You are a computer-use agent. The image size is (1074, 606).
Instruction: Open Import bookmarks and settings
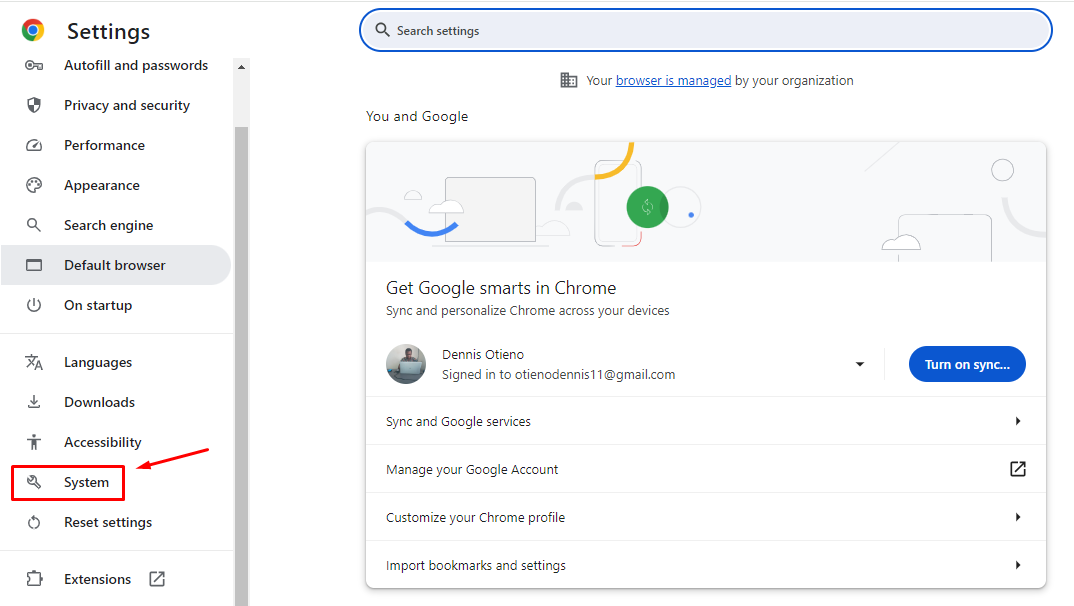1017,565
